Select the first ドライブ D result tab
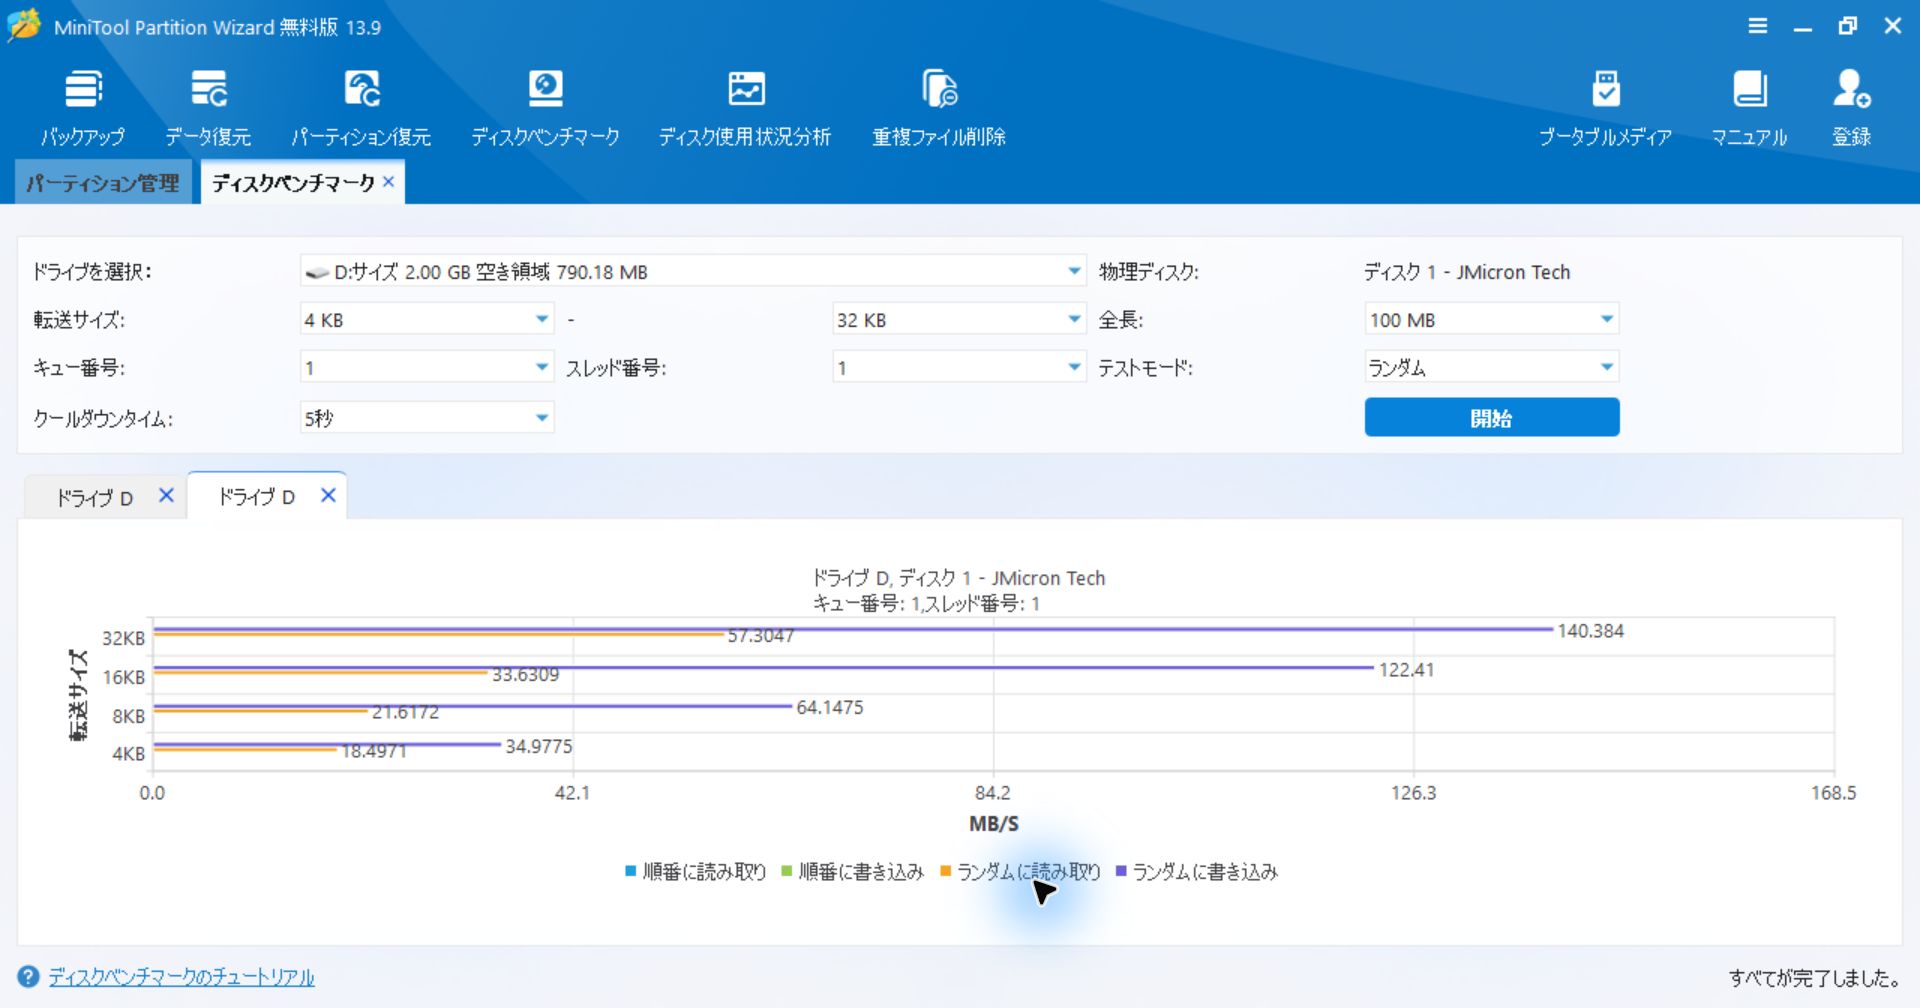The height and width of the screenshot is (1008, 1920). (x=94, y=497)
